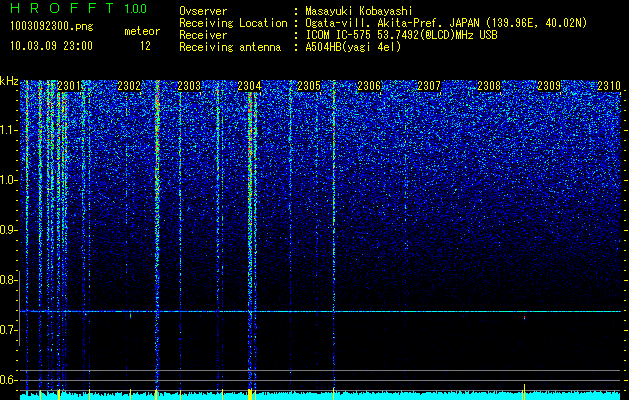Click the 2304 time marker
Screen dimensions: 629x400
click(249, 86)
